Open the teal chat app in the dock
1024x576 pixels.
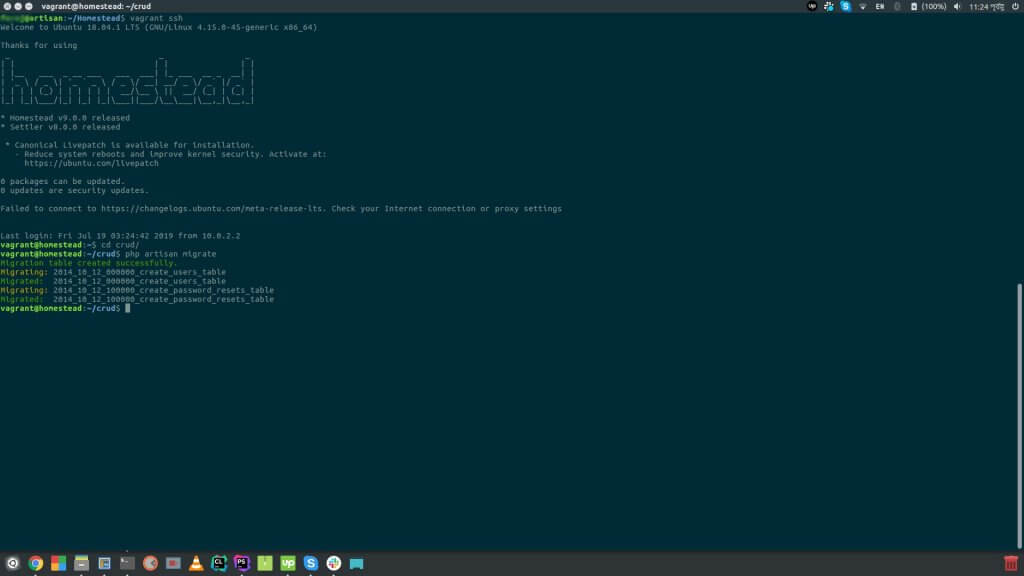357,563
